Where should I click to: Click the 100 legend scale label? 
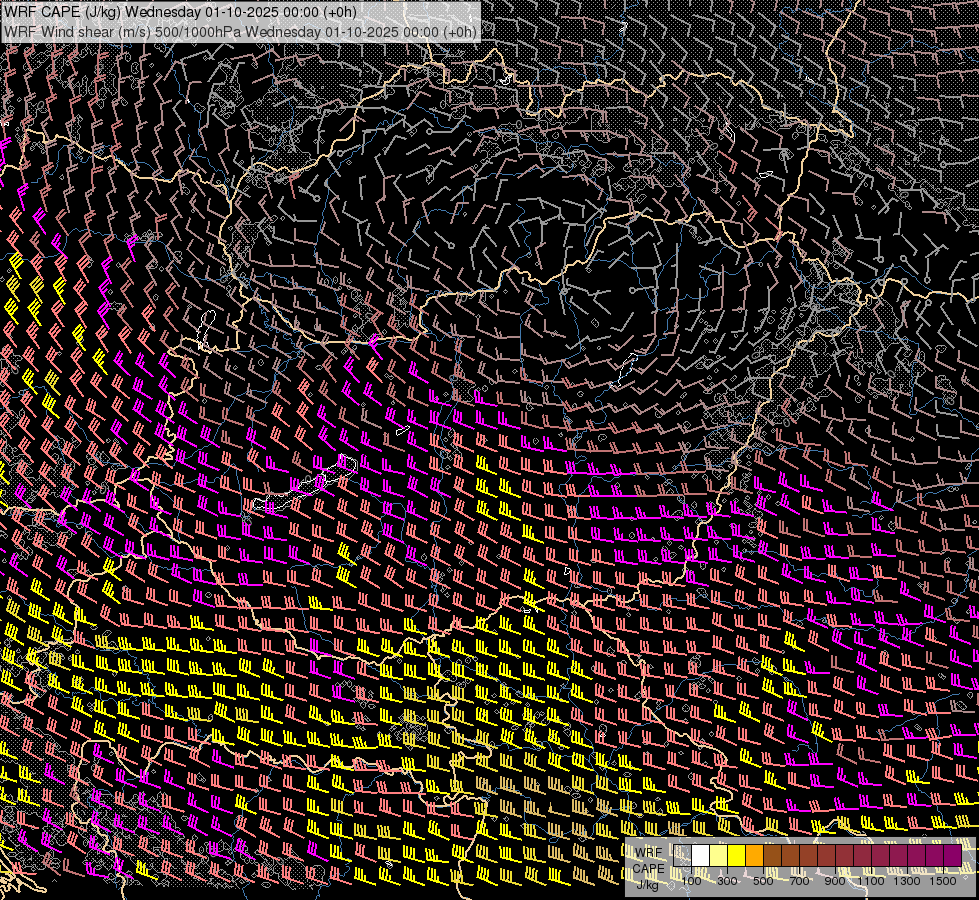pyautogui.click(x=691, y=881)
